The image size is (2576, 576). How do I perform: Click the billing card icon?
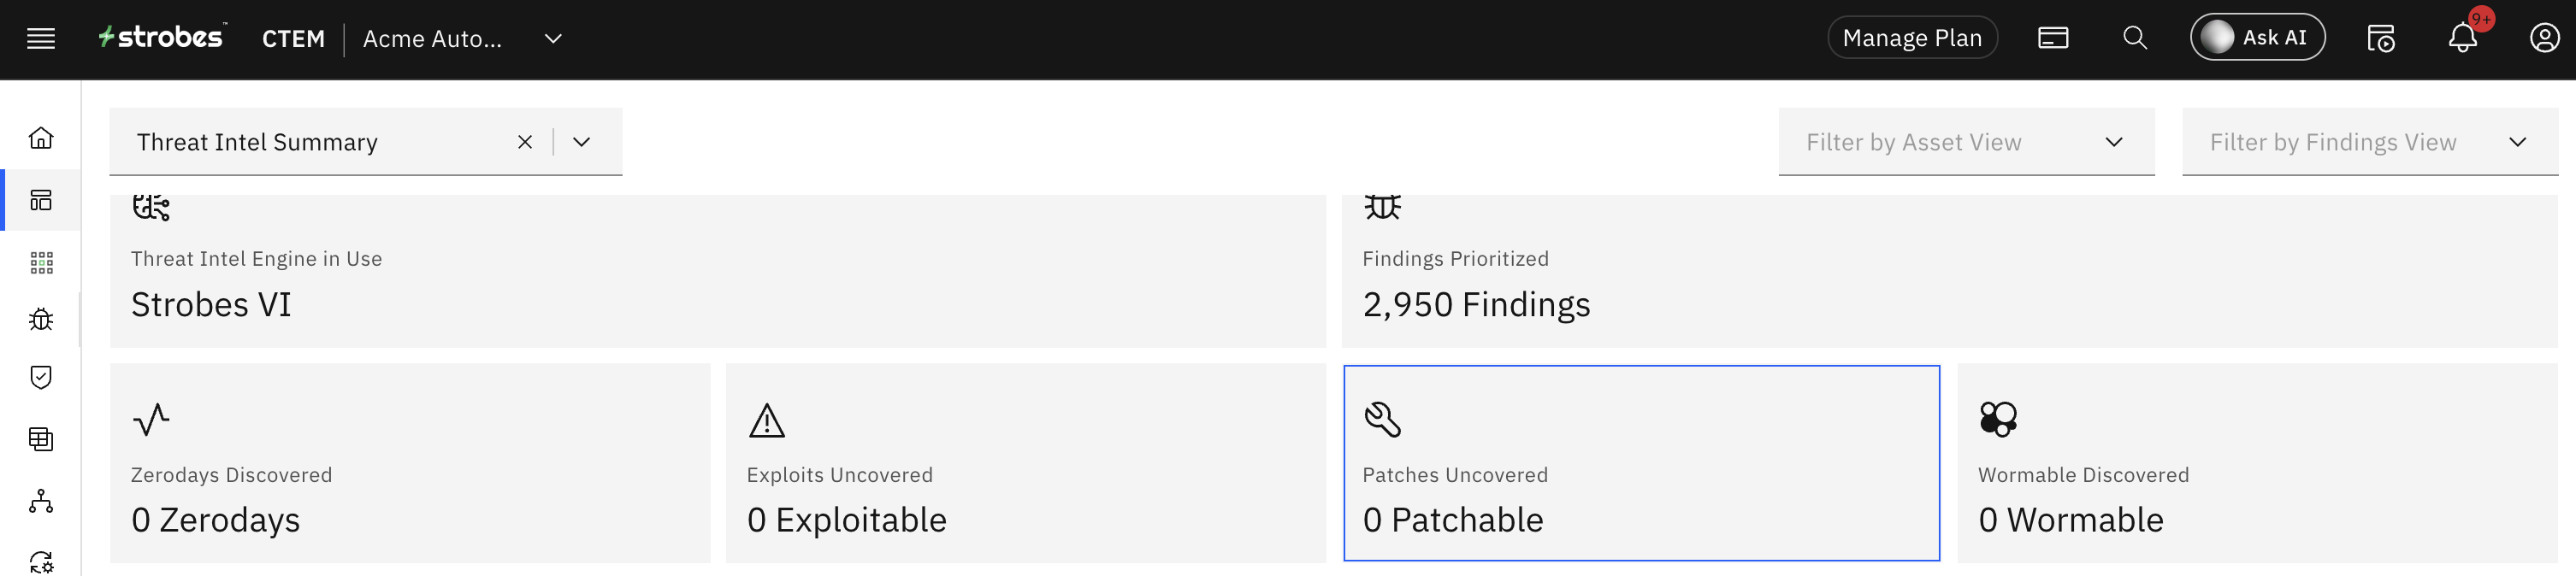[2053, 38]
